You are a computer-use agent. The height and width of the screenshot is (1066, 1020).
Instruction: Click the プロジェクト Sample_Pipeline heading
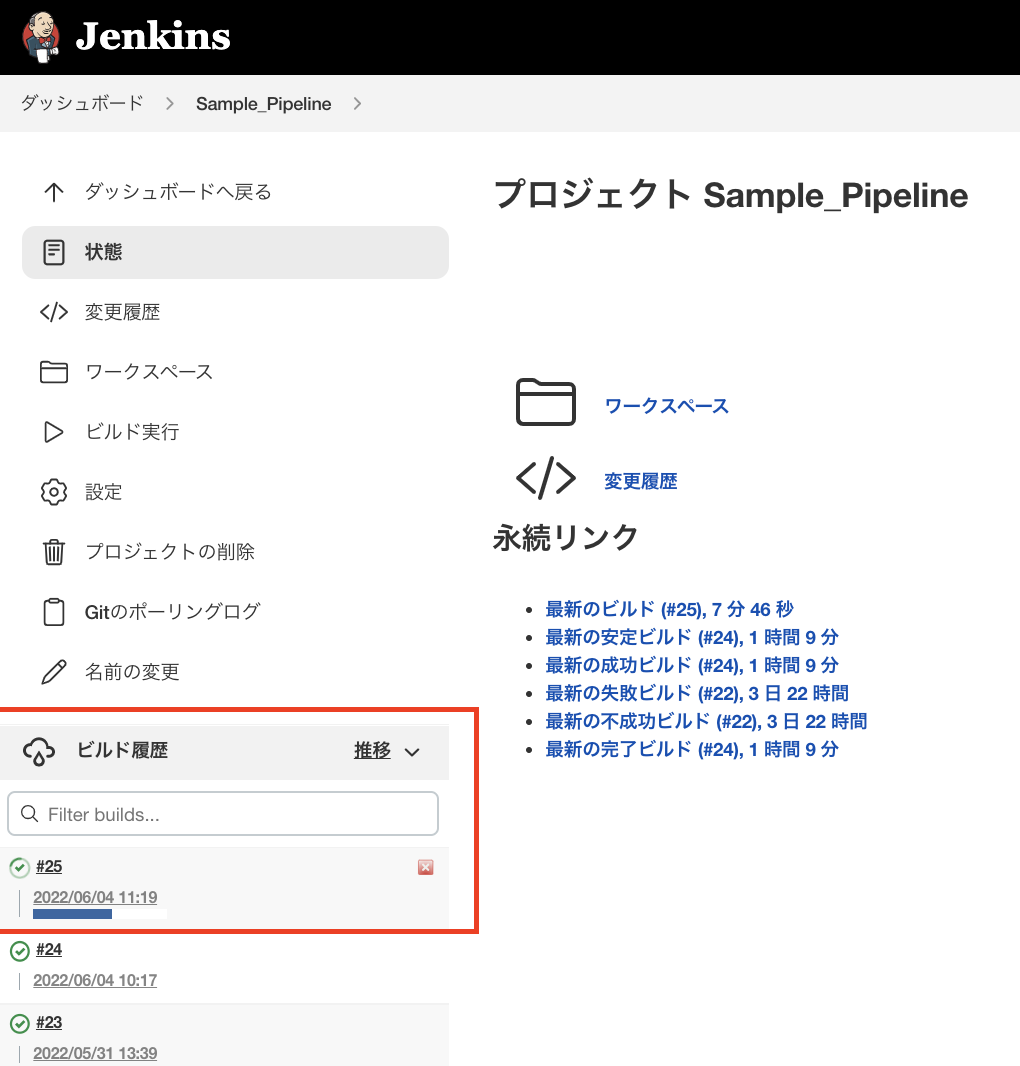pyautogui.click(x=731, y=195)
